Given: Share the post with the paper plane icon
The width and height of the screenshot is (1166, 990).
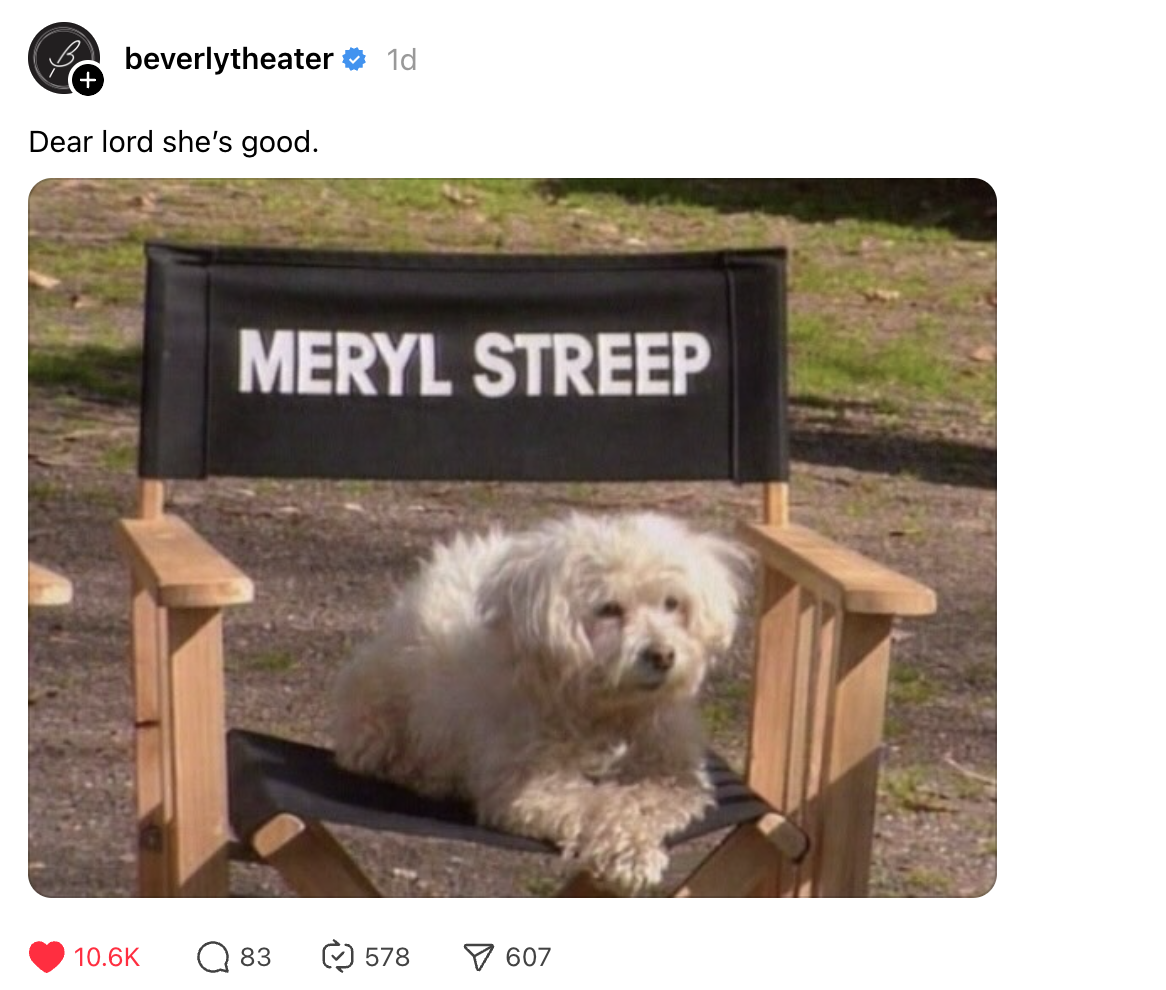Looking at the screenshot, I should [478, 957].
